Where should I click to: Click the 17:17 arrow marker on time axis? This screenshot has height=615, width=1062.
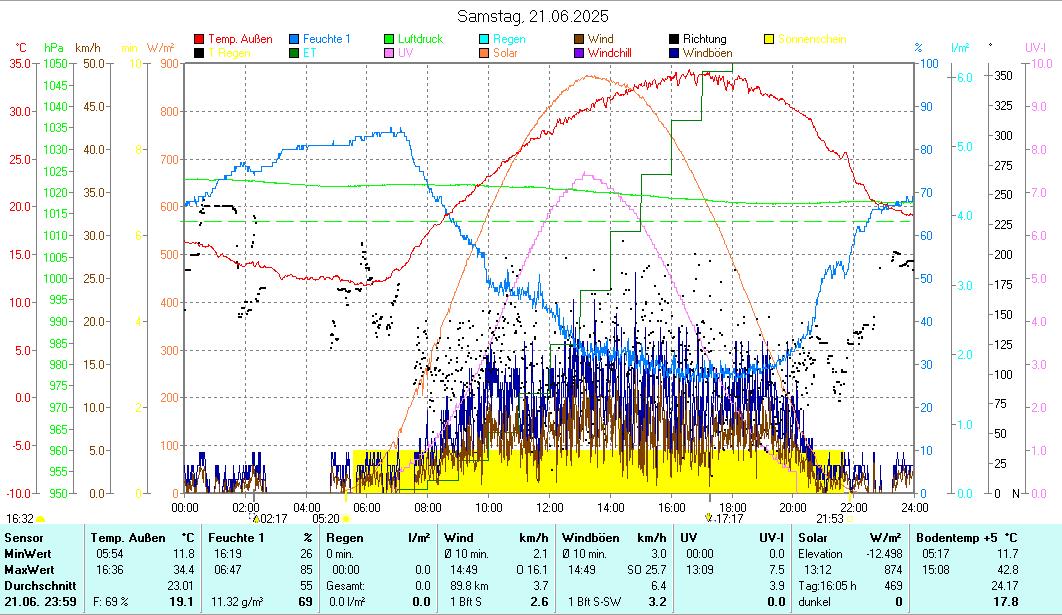pyautogui.click(x=709, y=517)
